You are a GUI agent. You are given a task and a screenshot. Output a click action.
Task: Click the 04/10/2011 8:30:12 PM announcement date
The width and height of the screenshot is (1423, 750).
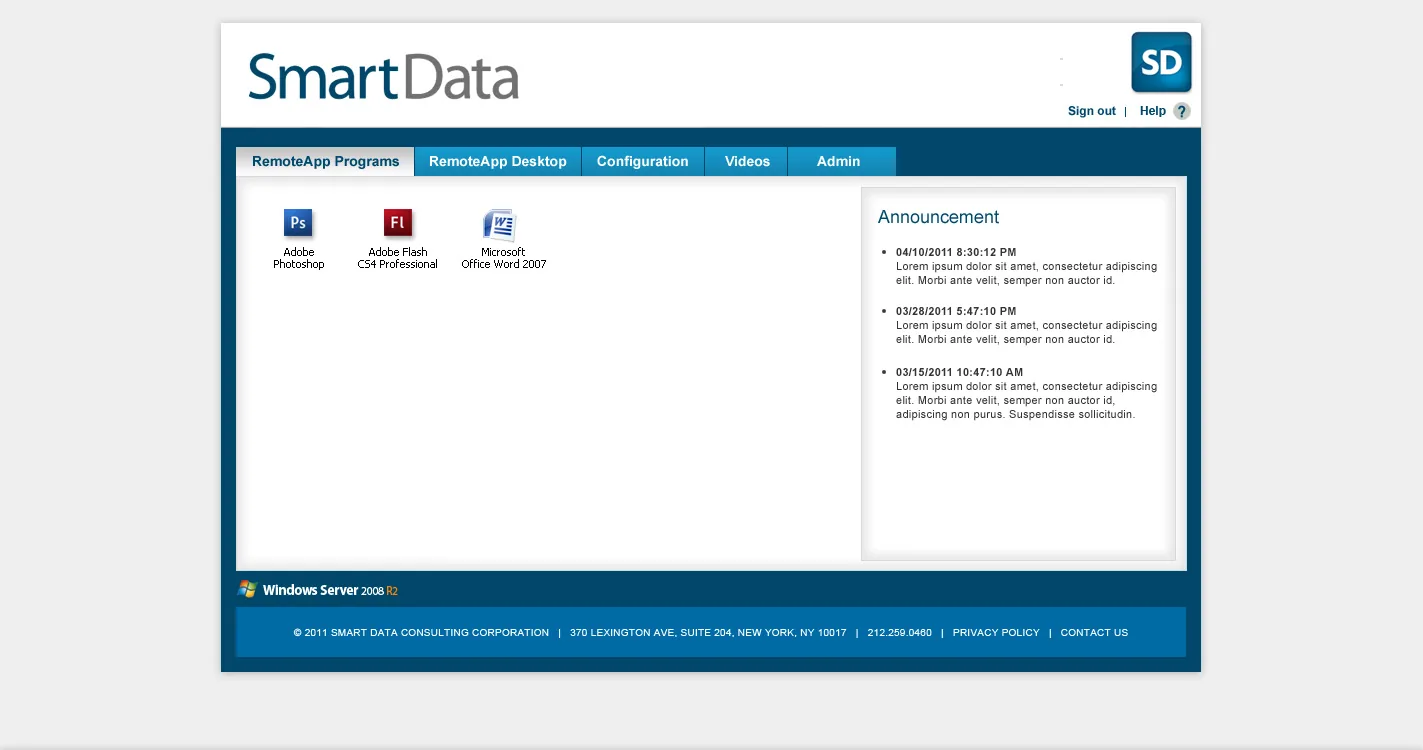coord(956,252)
